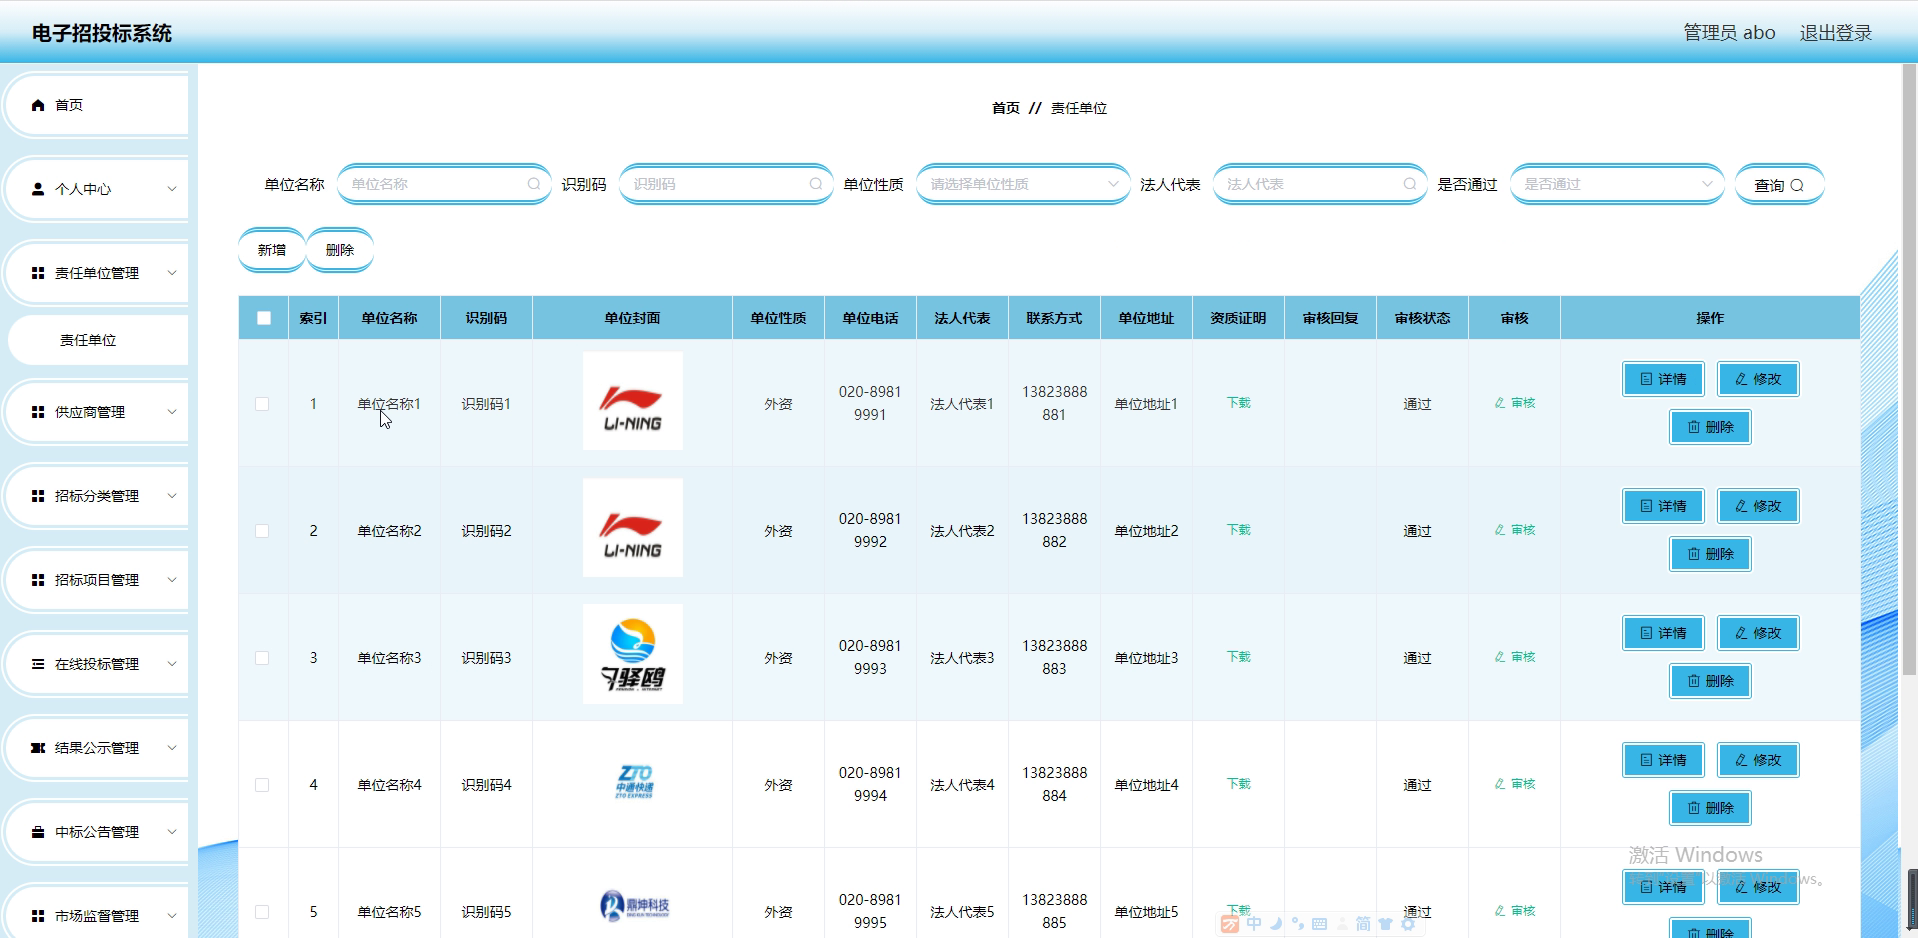The image size is (1918, 938).
Task: Check the checkbox for 单位名称2 row
Action: (x=262, y=531)
